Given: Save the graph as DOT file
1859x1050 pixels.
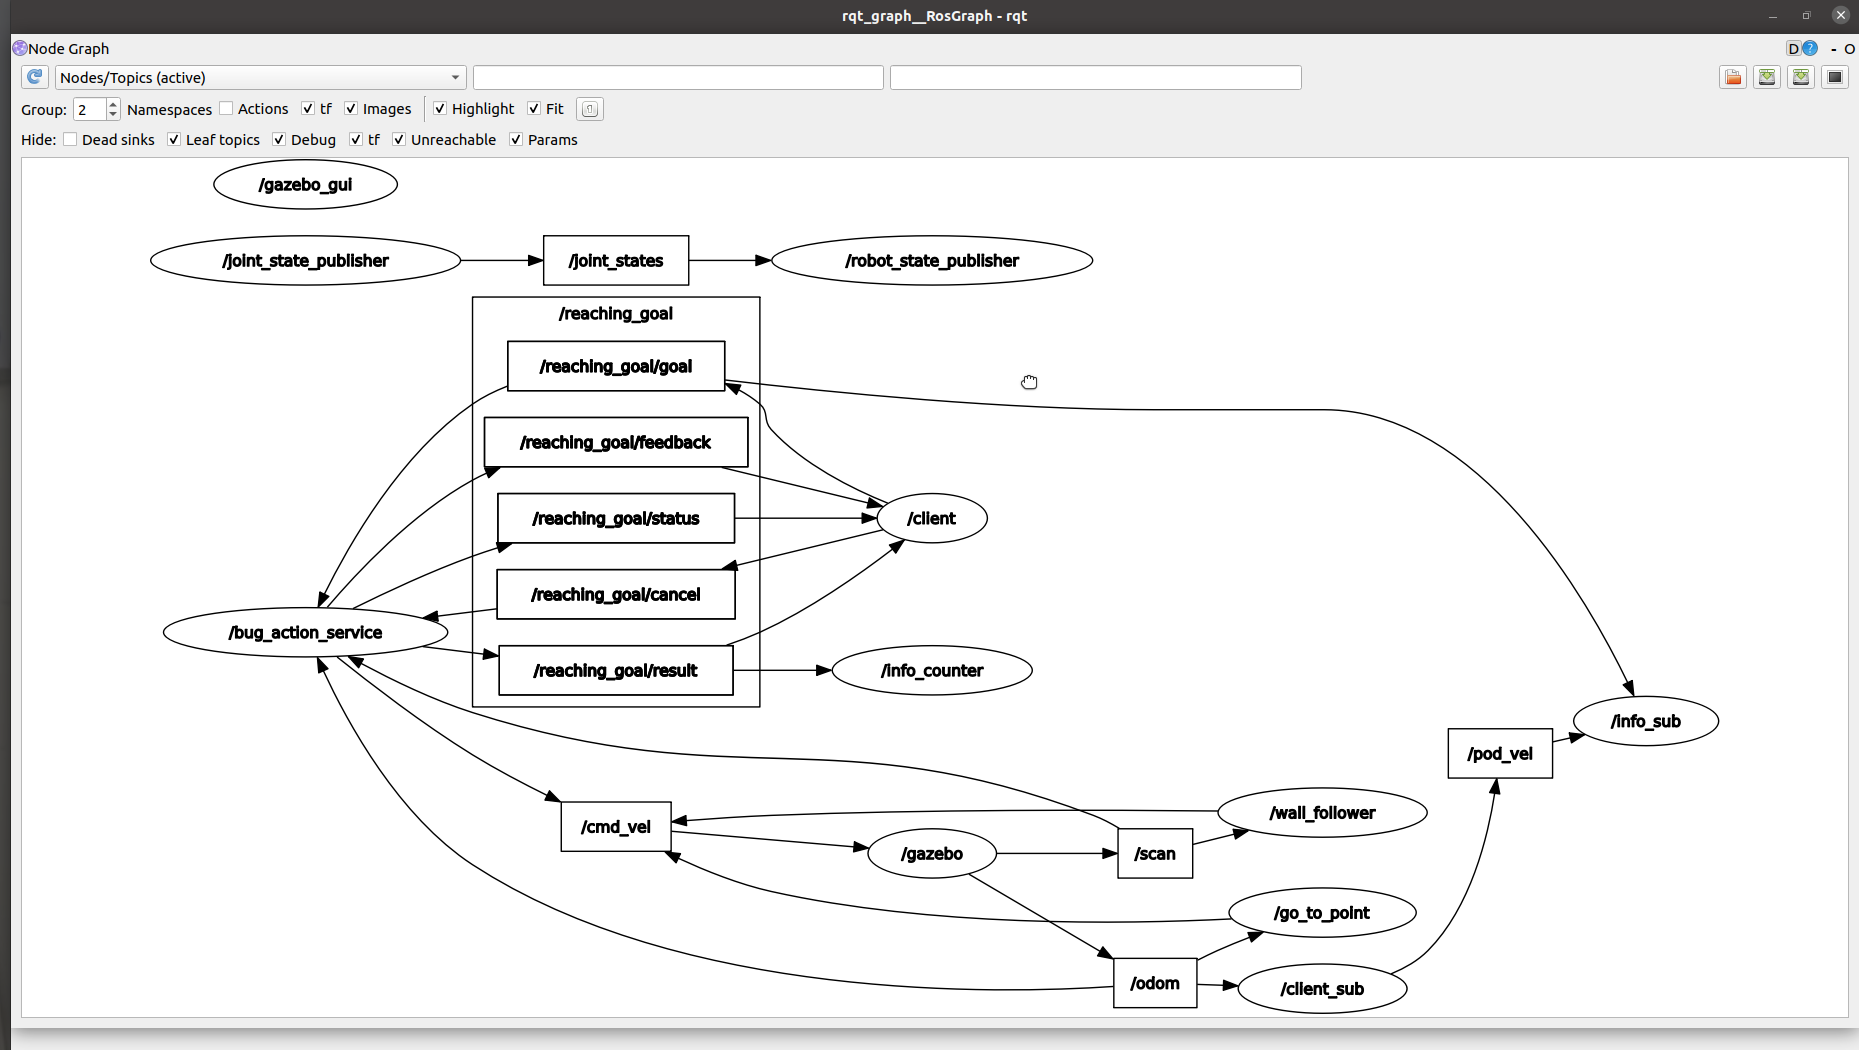Looking at the screenshot, I should (x=1767, y=77).
